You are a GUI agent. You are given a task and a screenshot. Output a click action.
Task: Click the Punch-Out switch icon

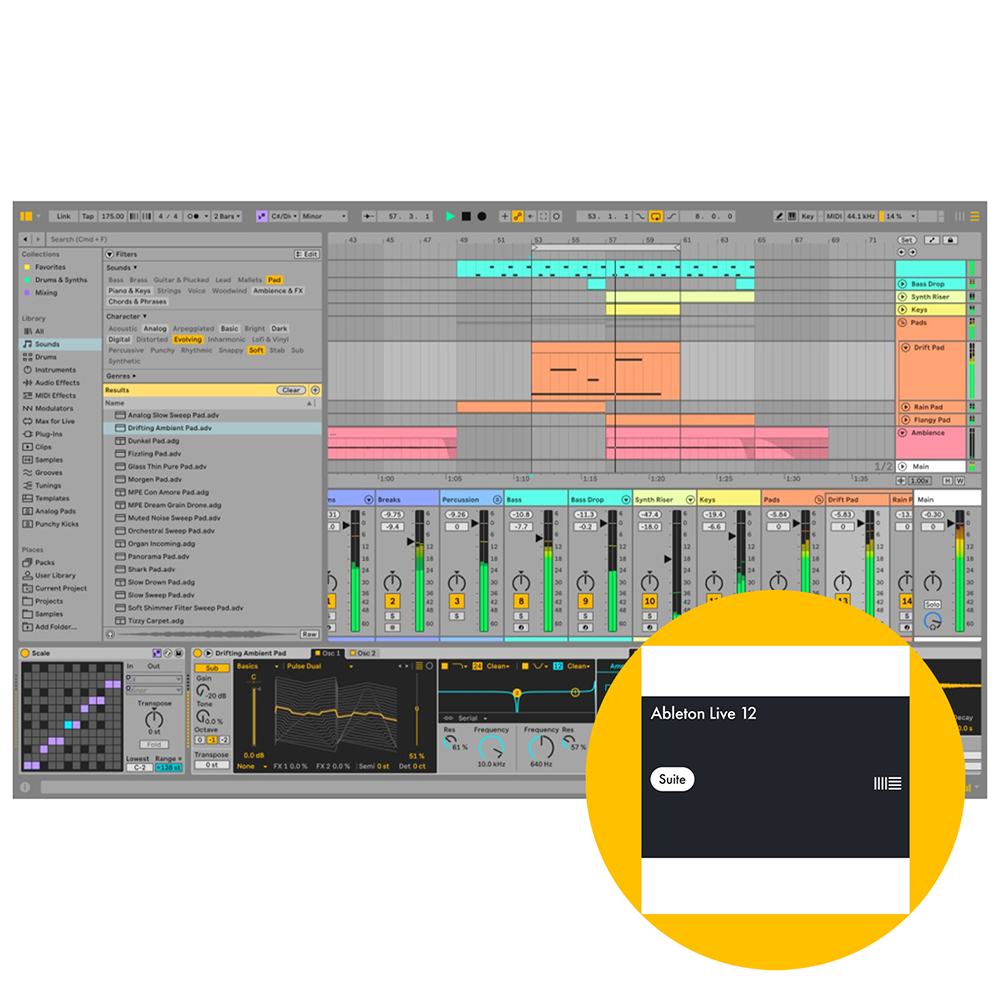672,216
